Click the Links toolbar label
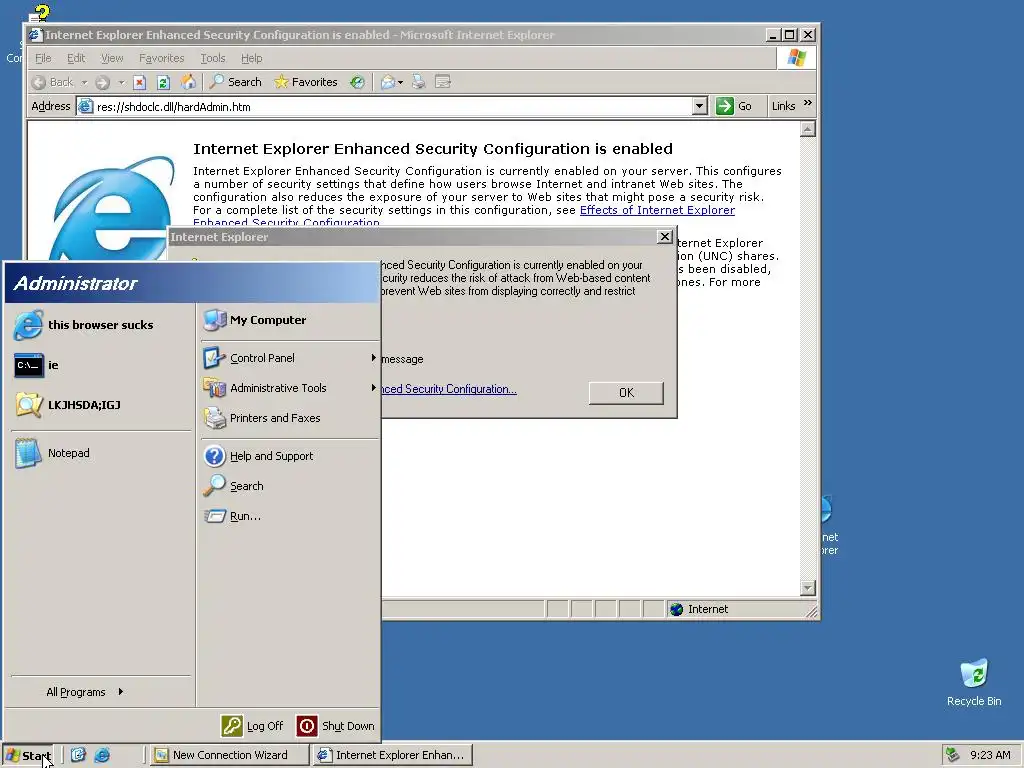 (x=783, y=106)
